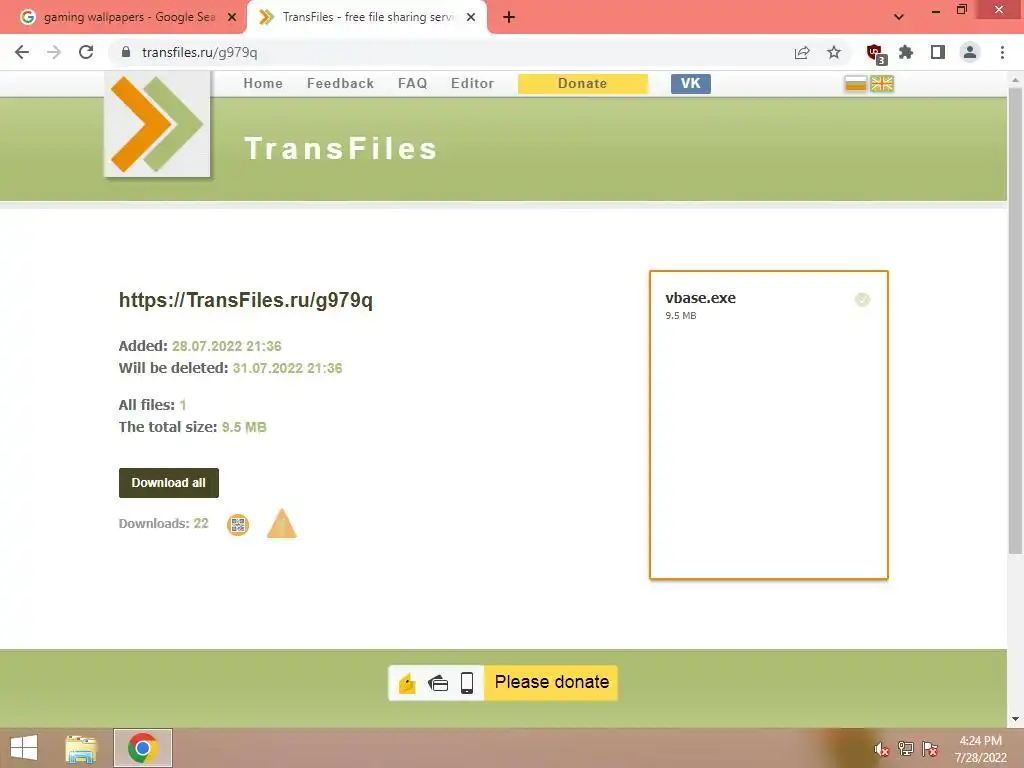Viewport: 1024px width, 768px height.
Task: Open the VK button
Action: (x=691, y=84)
